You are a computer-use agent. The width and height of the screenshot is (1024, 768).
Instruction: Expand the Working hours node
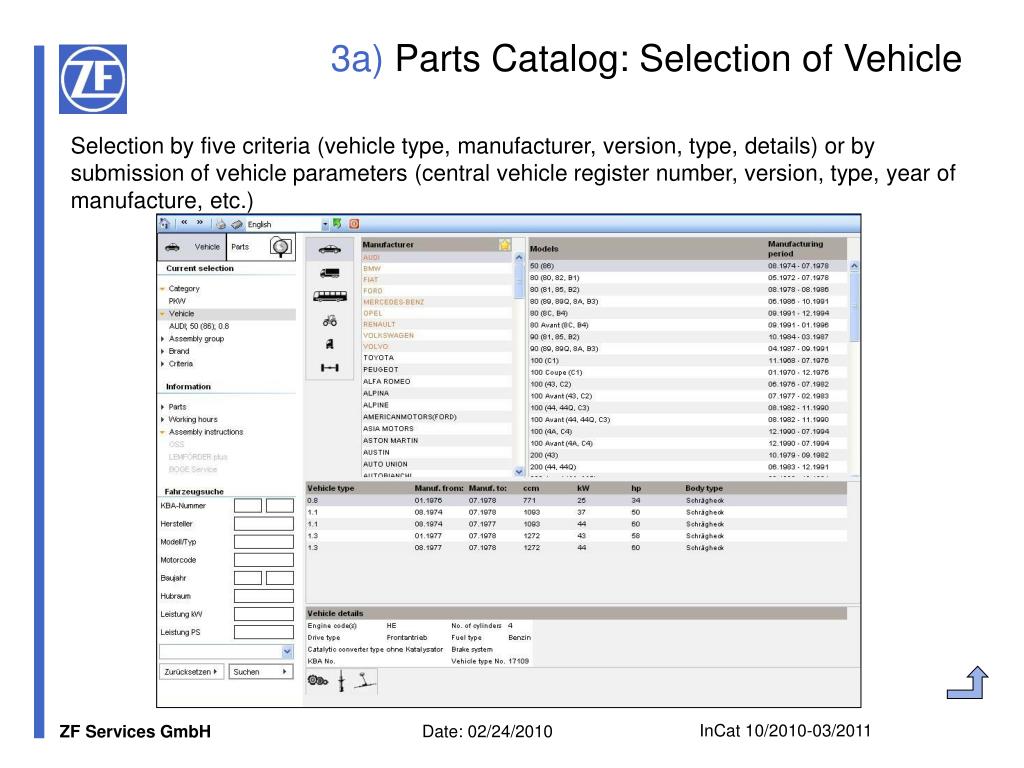163,420
